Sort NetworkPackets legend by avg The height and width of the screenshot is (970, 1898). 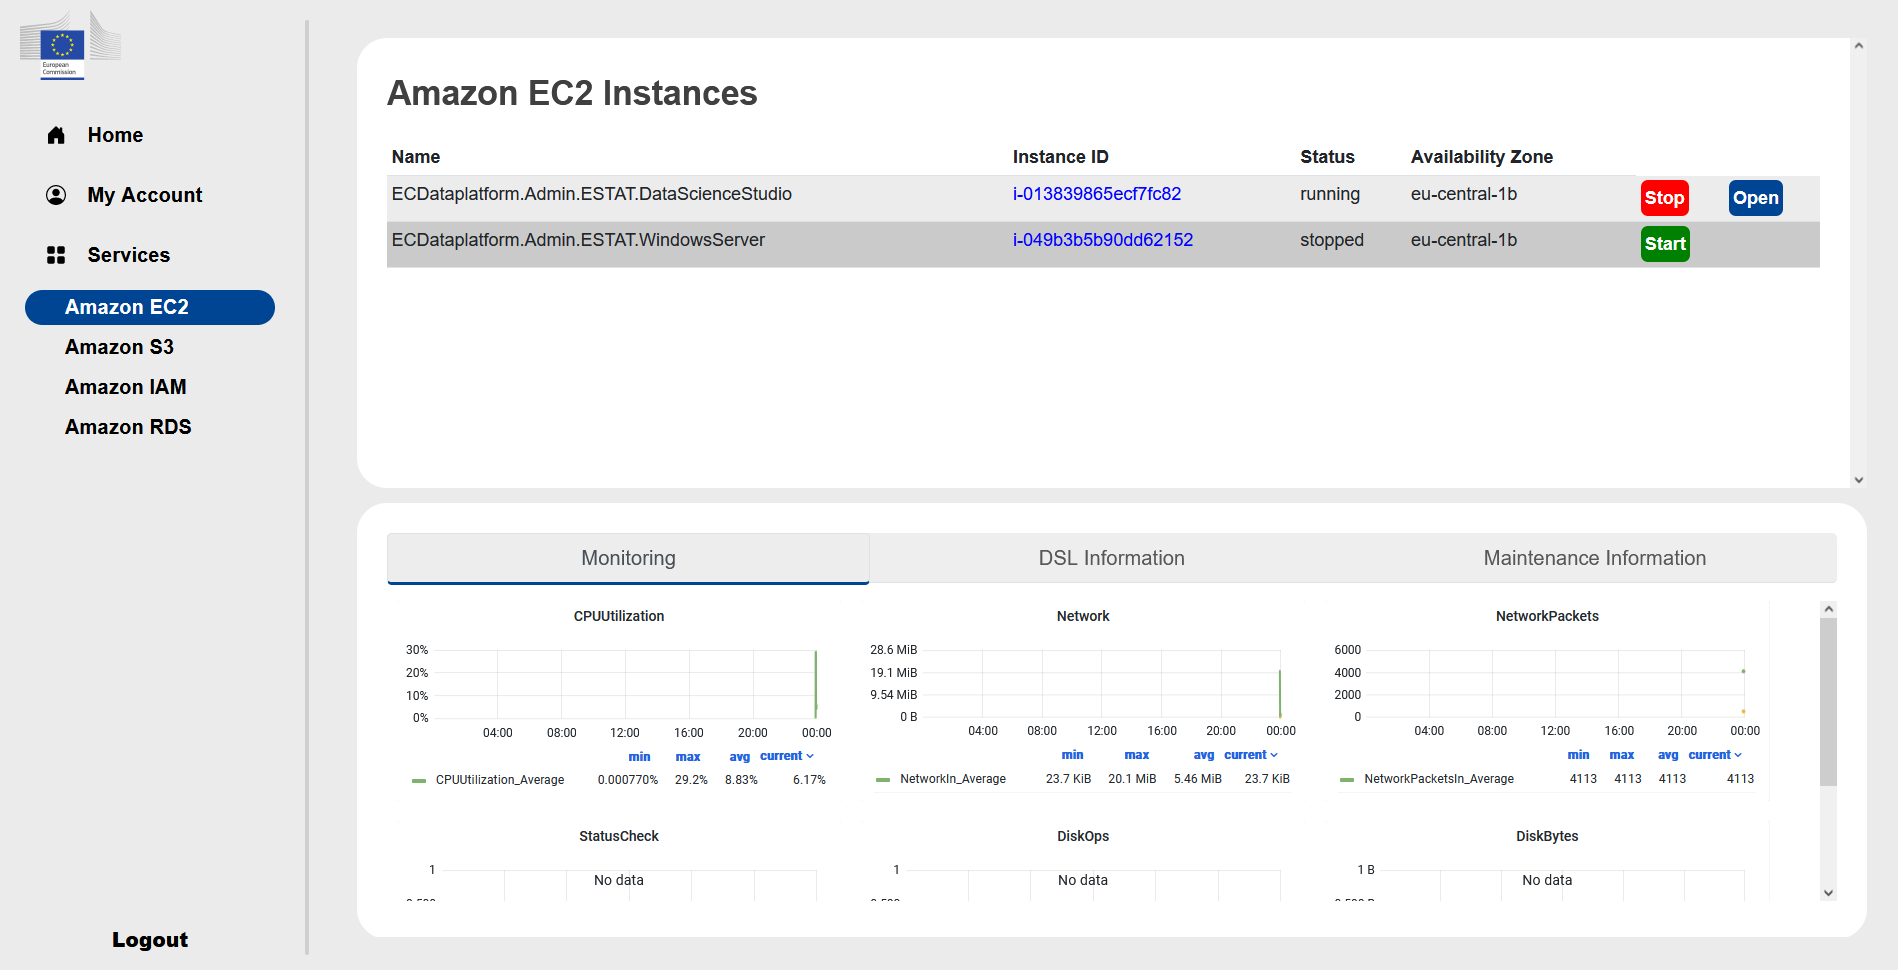click(x=1668, y=755)
